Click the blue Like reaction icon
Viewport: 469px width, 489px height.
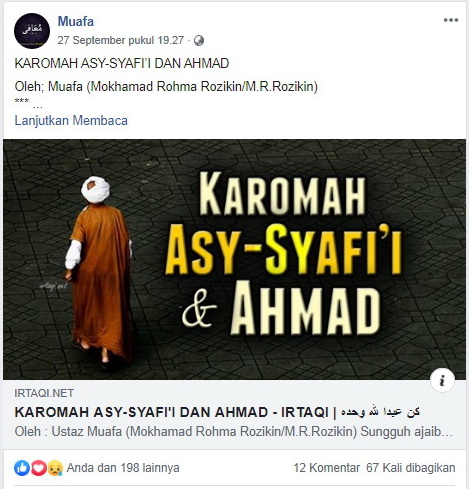click(22, 468)
